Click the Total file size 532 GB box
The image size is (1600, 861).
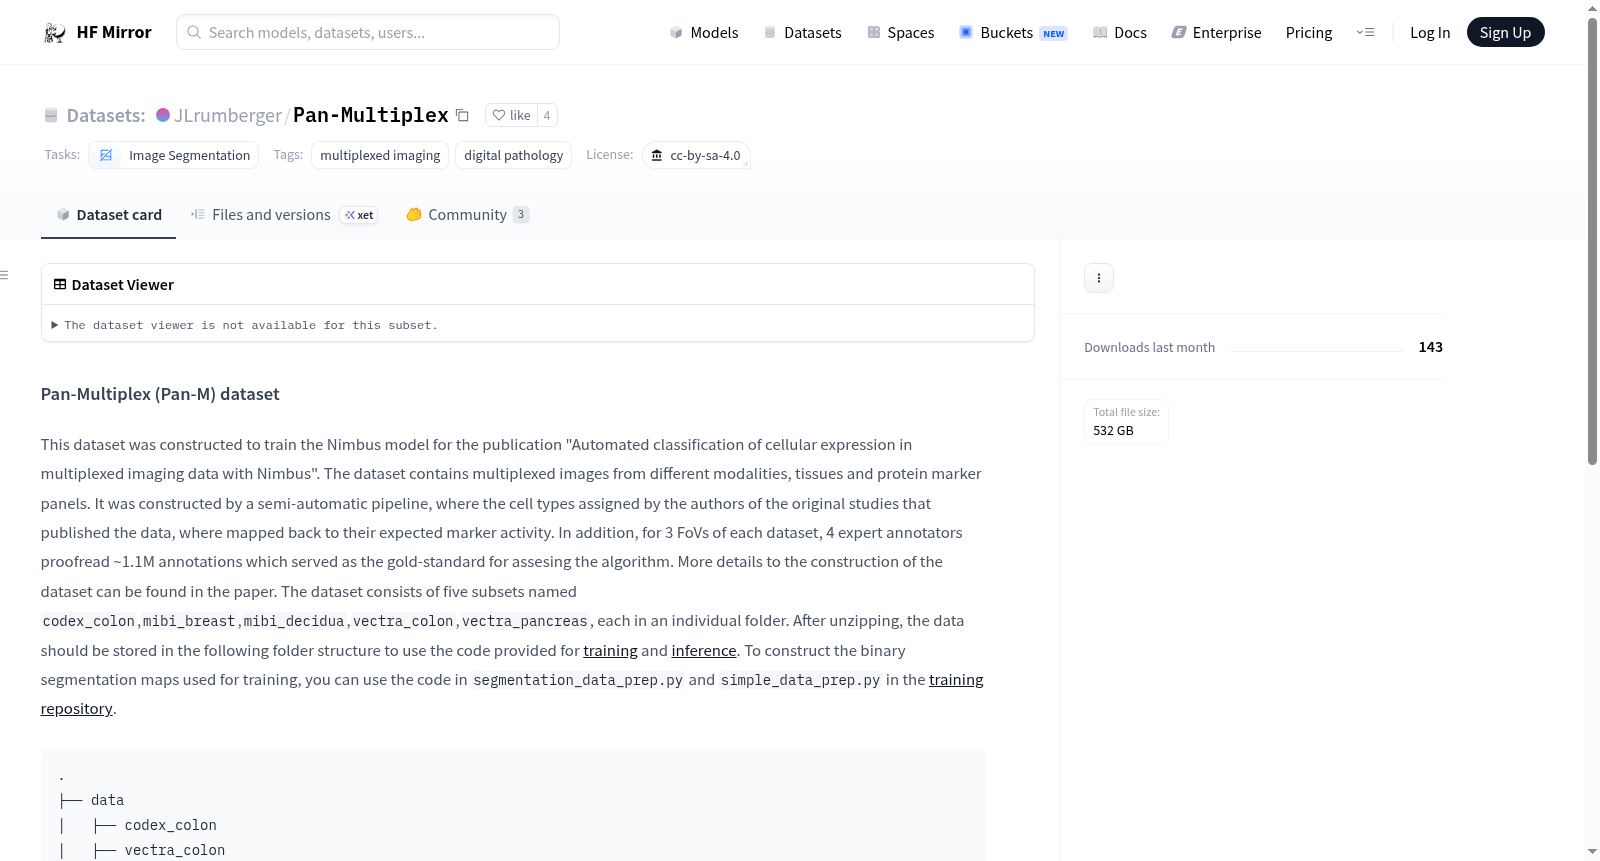point(1127,422)
